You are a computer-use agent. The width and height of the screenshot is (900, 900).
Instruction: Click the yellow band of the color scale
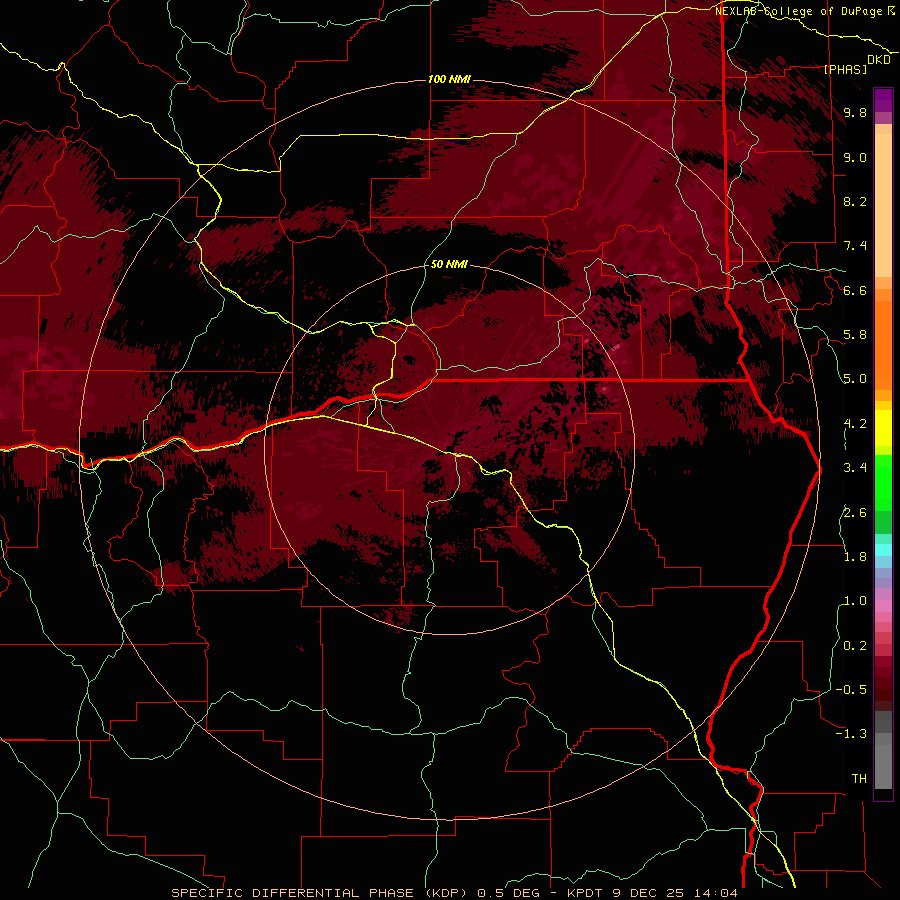pyautogui.click(x=883, y=428)
